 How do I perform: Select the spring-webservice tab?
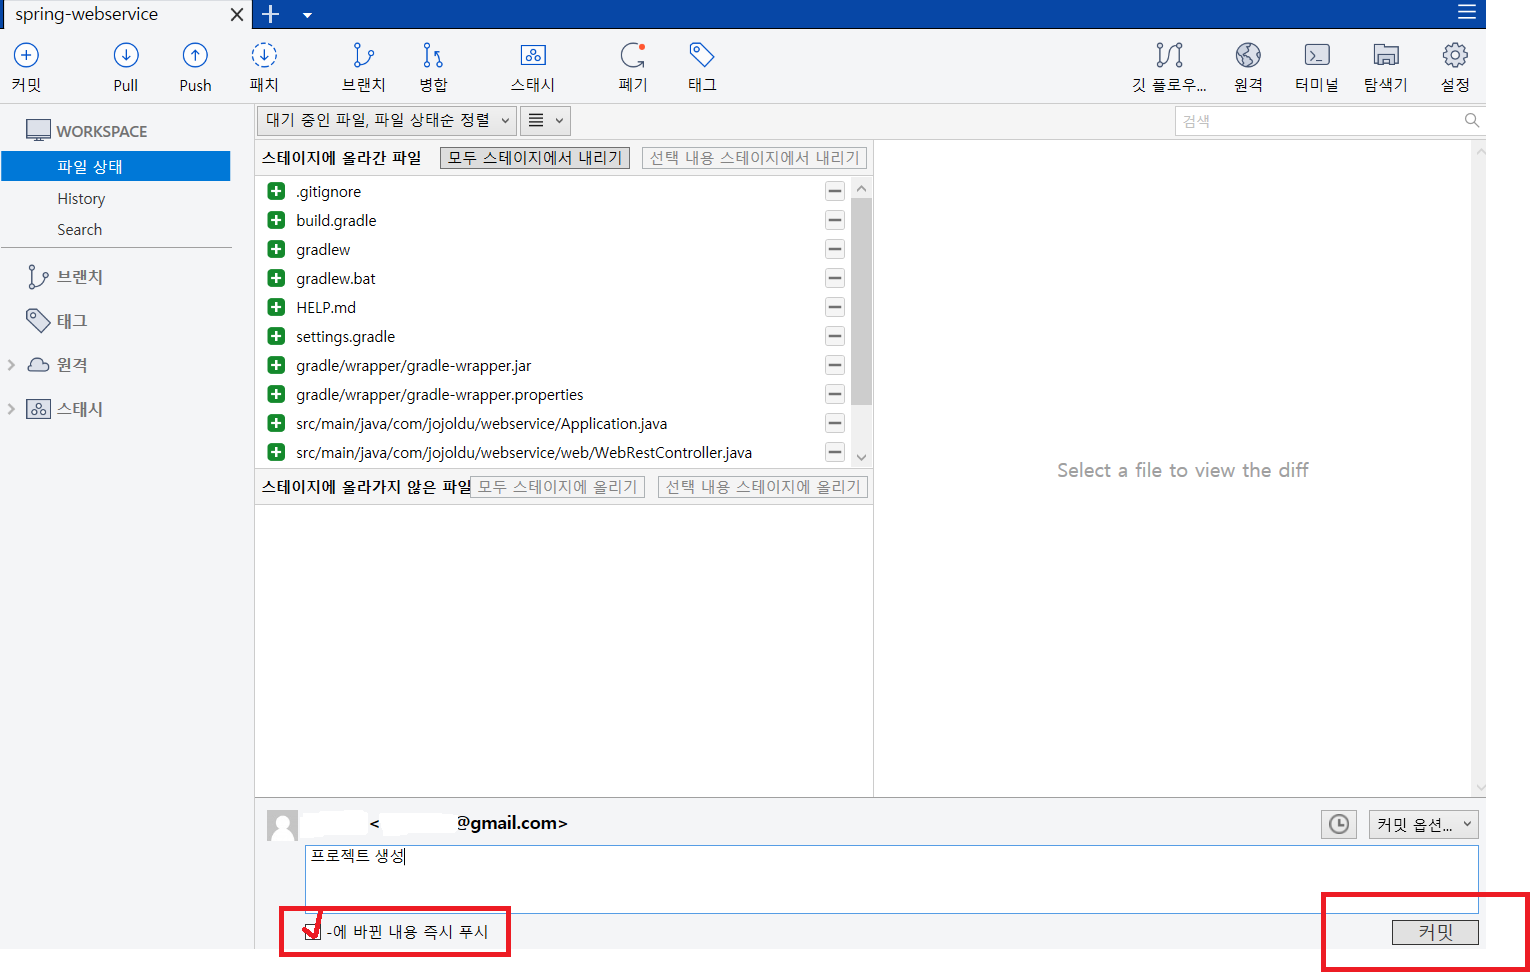[125, 14]
